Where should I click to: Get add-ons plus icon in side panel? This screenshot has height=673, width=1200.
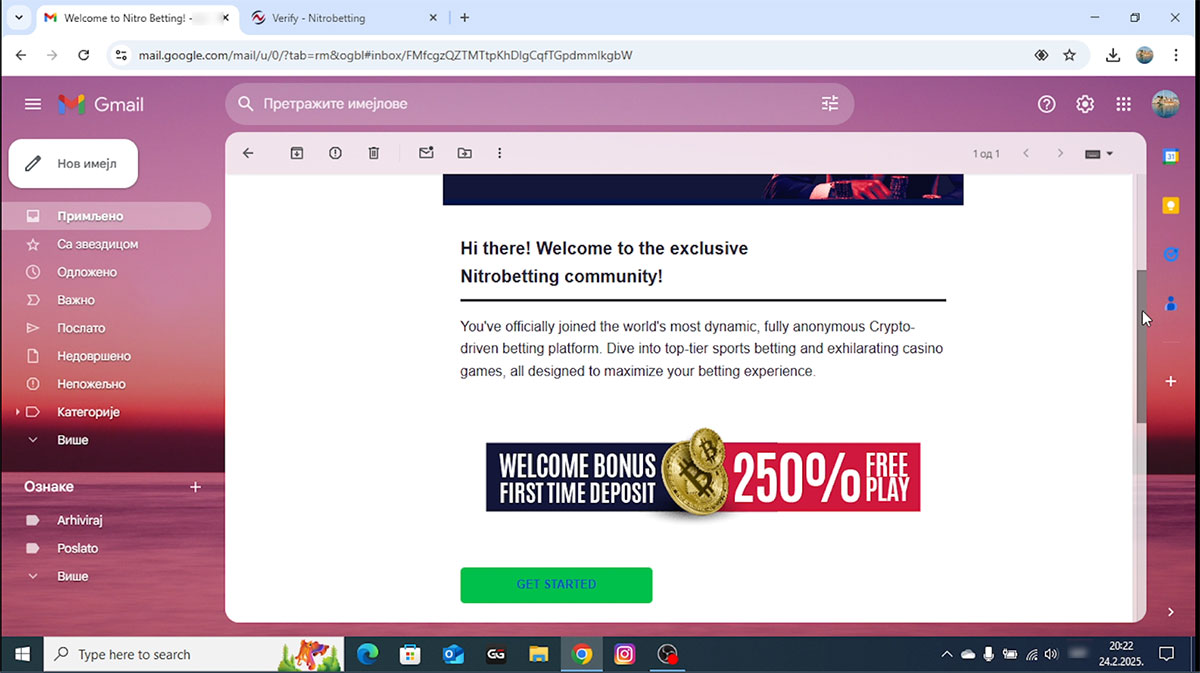[x=1171, y=381]
